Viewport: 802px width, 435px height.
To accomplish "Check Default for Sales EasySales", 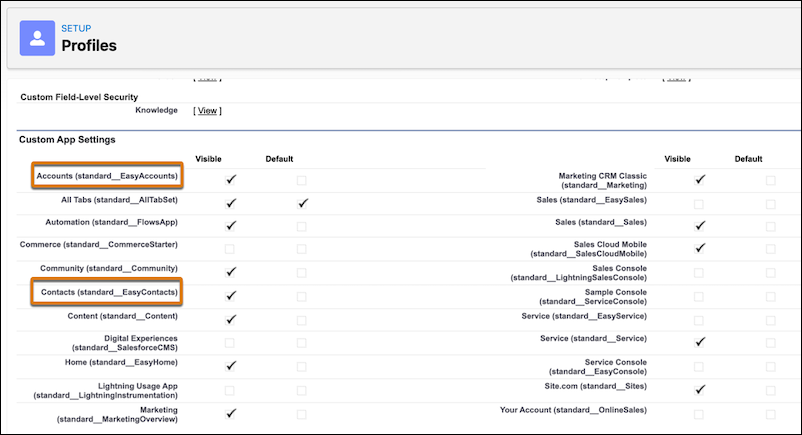I will 771,204.
